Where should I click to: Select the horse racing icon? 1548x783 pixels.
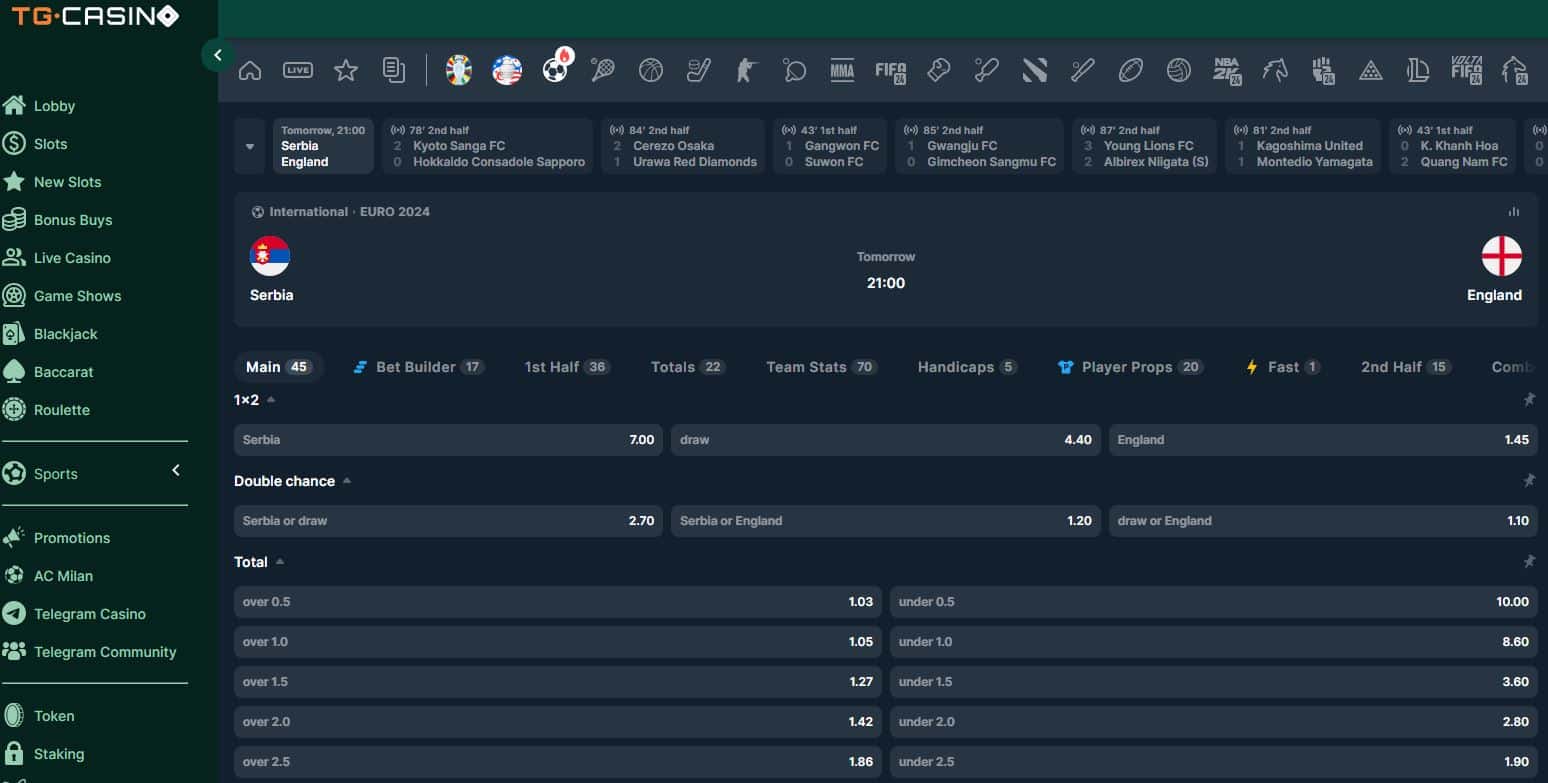(x=1275, y=70)
